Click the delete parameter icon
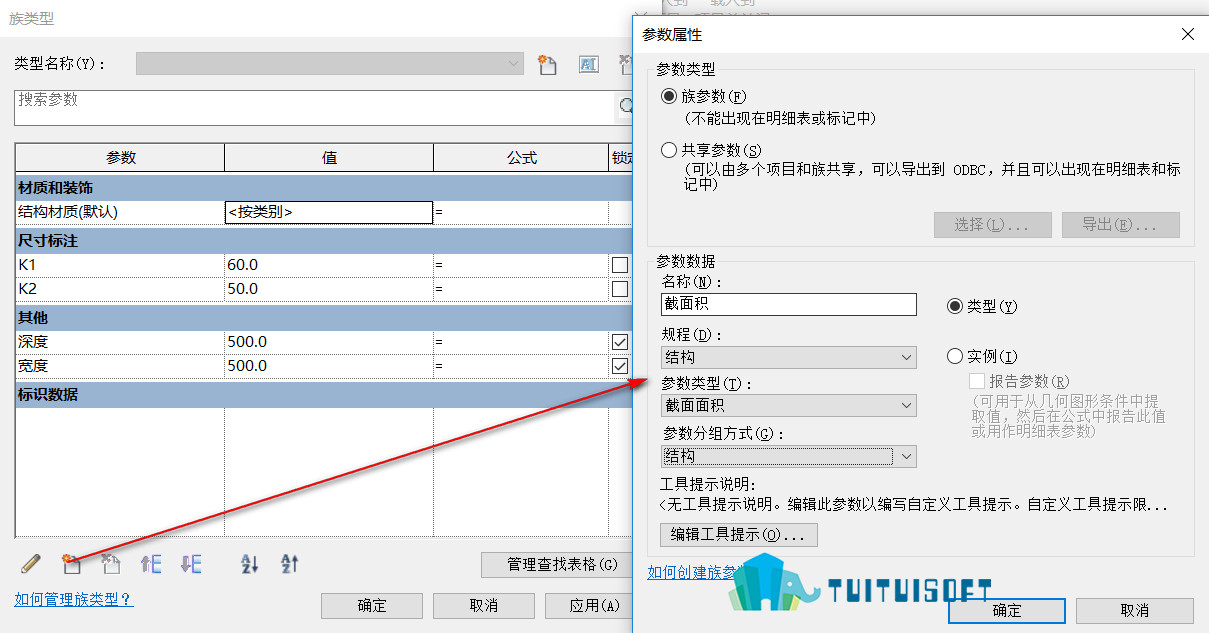 111,564
